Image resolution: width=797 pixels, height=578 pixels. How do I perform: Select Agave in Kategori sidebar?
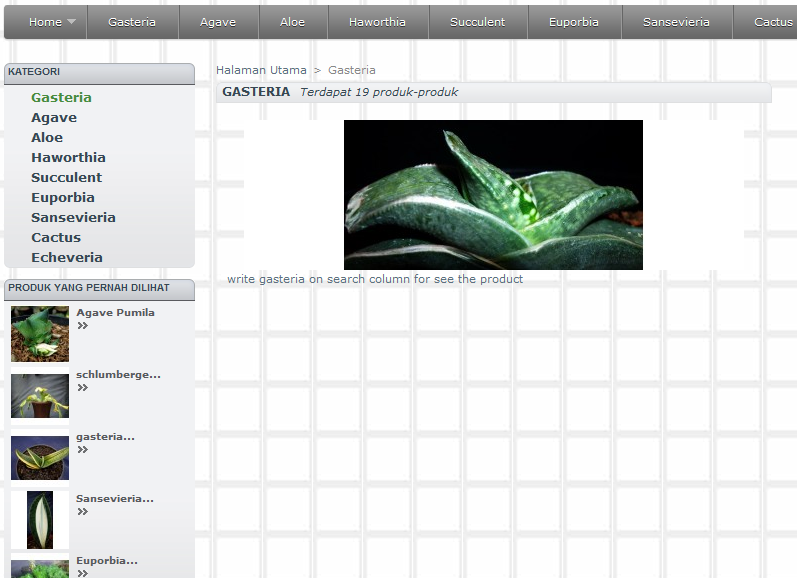[54, 117]
